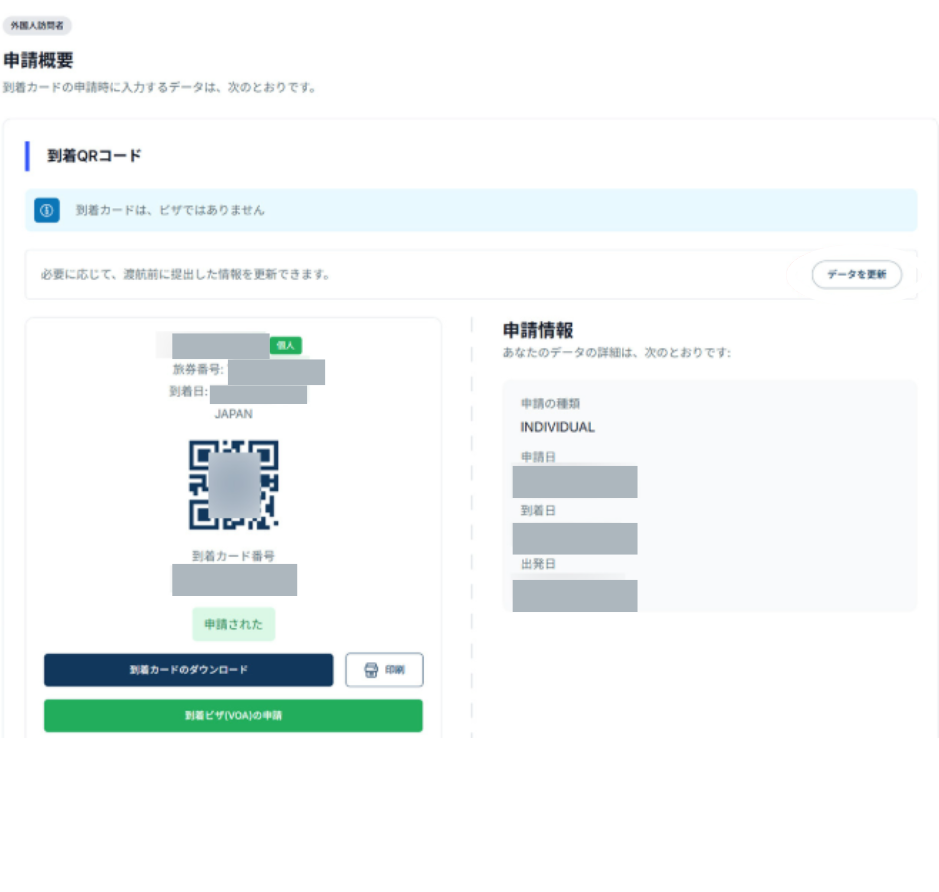Click the 旅券番号 label

(198, 369)
